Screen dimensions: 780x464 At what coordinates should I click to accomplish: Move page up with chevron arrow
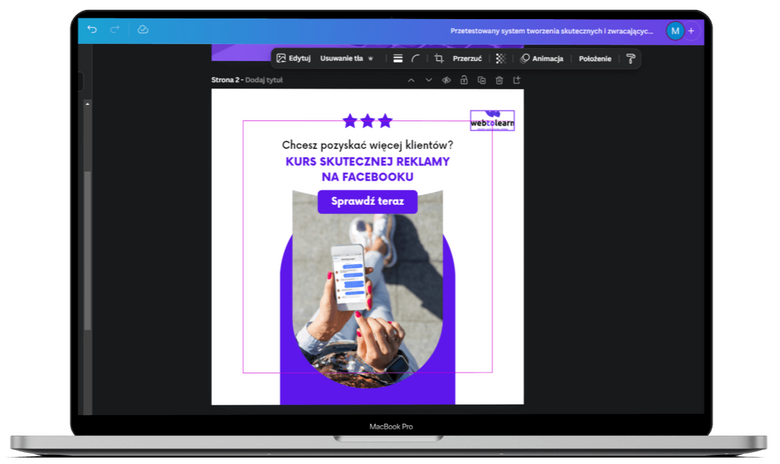pyautogui.click(x=411, y=80)
